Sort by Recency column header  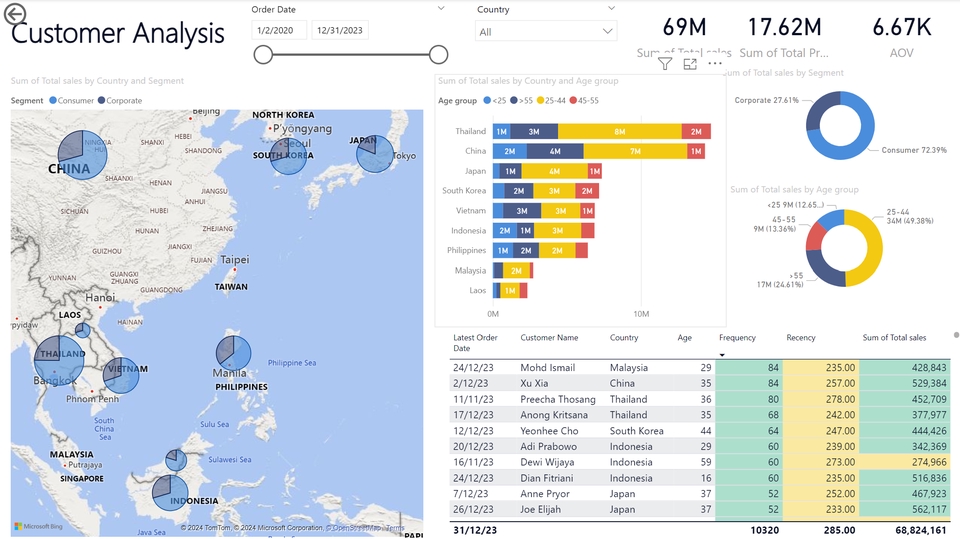[801, 337]
